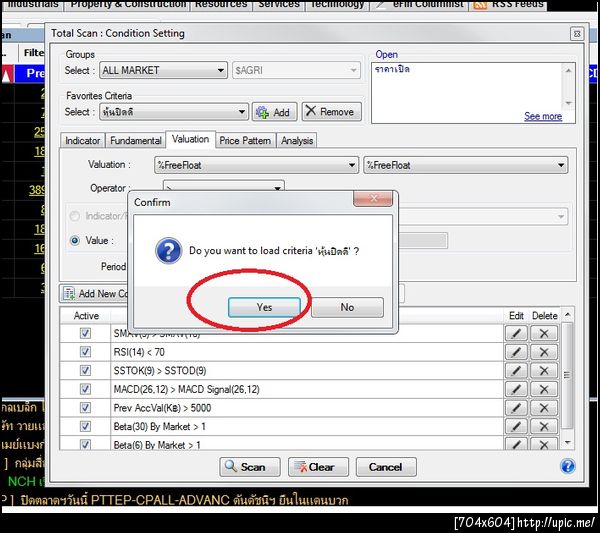Open the Groups ALL MARKET dropdown
The height and width of the screenshot is (533, 600).
[163, 70]
